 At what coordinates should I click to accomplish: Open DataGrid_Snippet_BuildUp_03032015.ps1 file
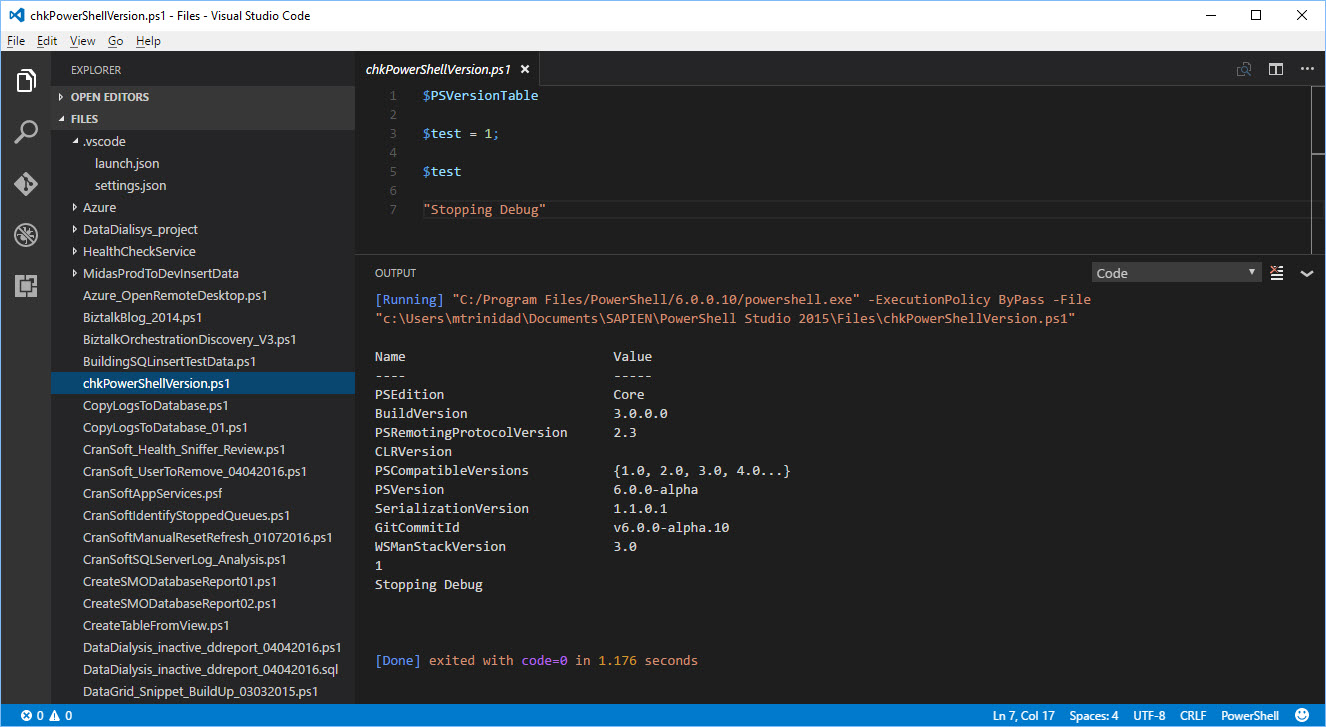click(201, 691)
